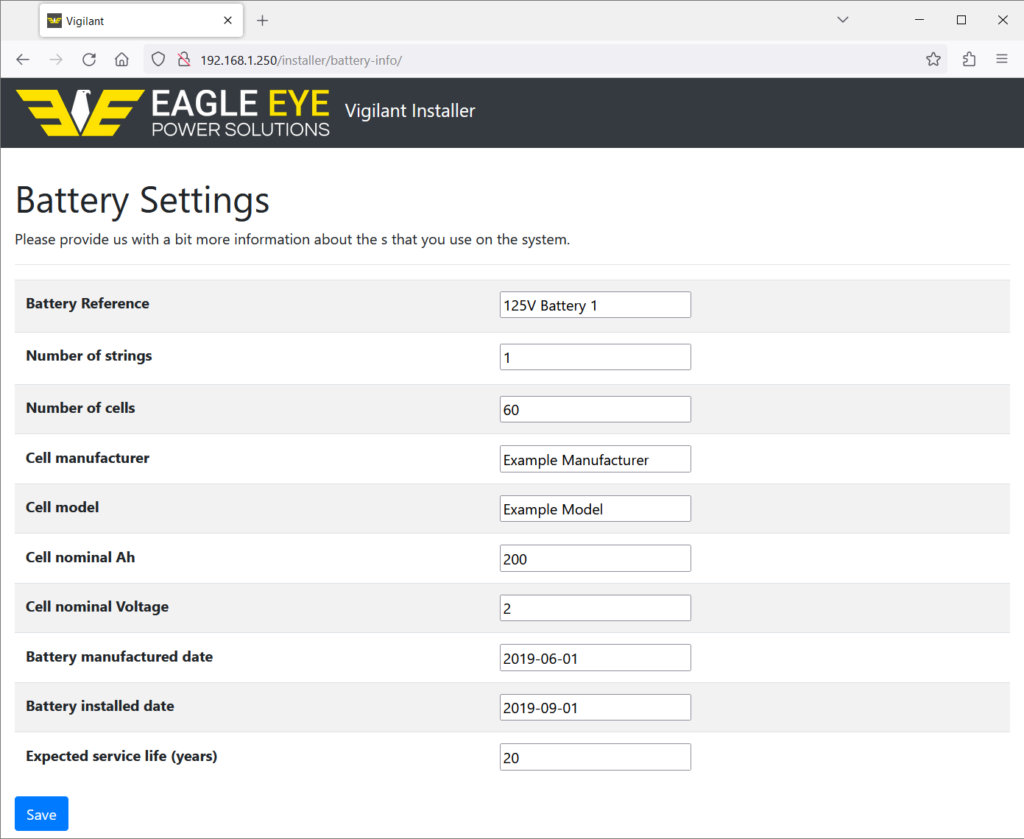
Task: Close the Vigilant tab
Action: 227,21
